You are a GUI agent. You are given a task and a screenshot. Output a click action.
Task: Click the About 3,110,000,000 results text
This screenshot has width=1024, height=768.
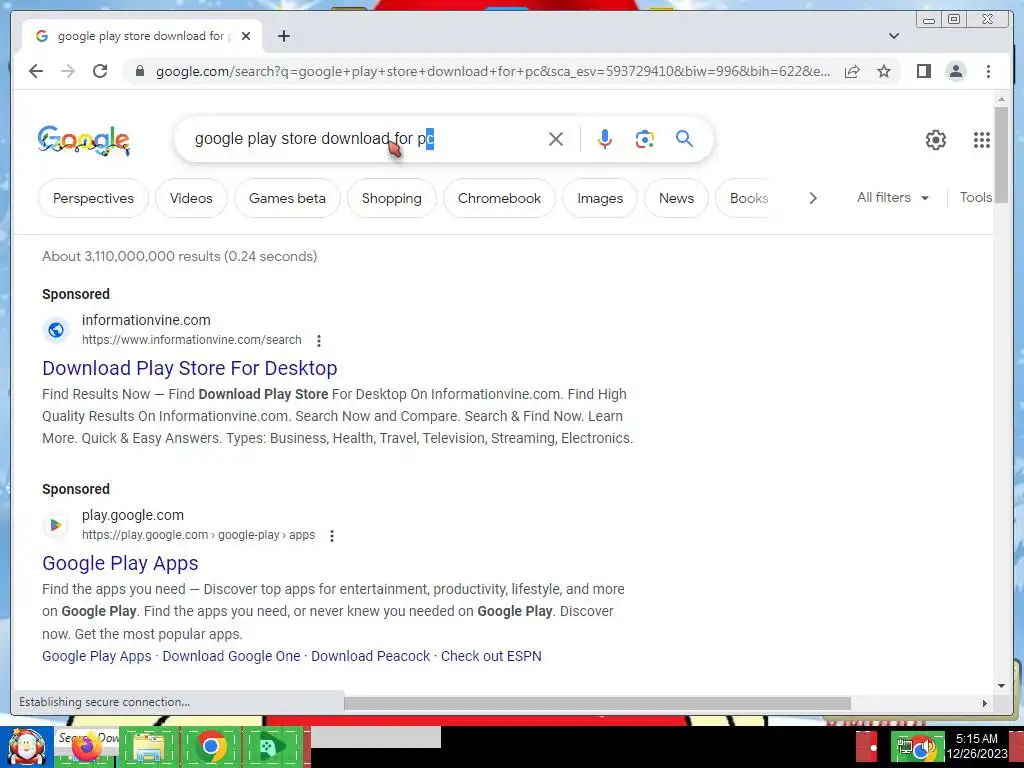point(180,256)
